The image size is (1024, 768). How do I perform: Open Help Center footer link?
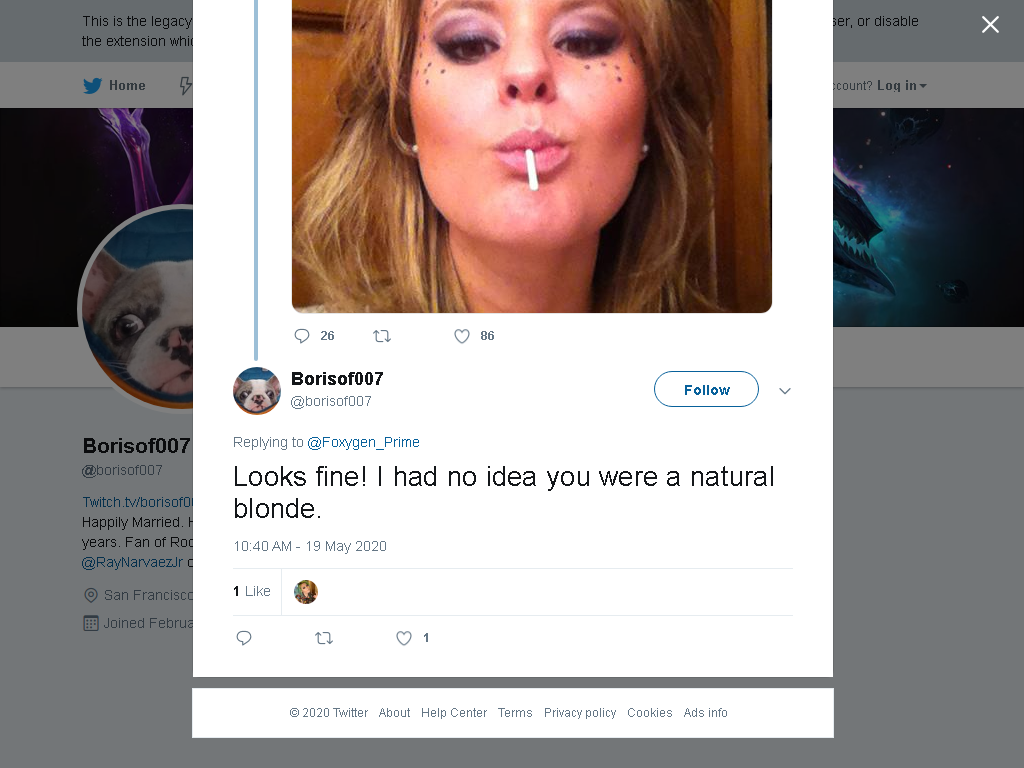coord(454,712)
